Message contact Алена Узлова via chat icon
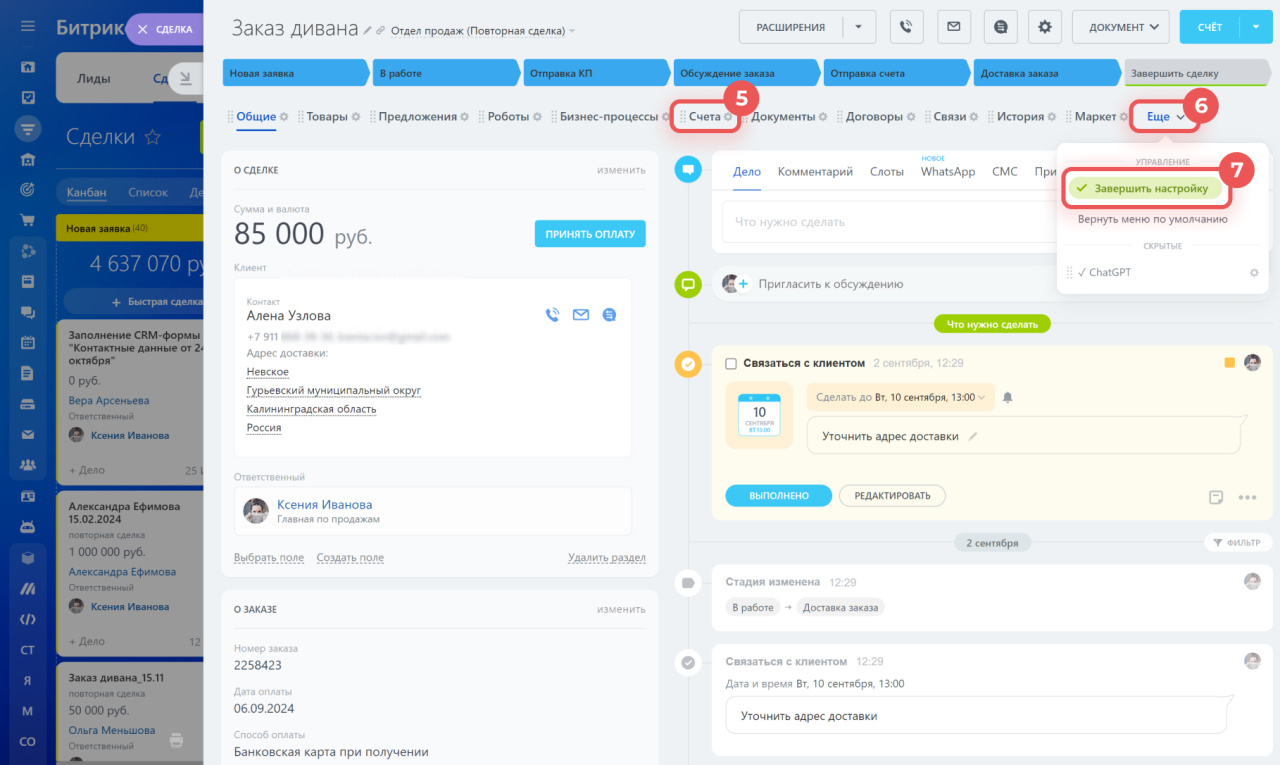 point(609,315)
